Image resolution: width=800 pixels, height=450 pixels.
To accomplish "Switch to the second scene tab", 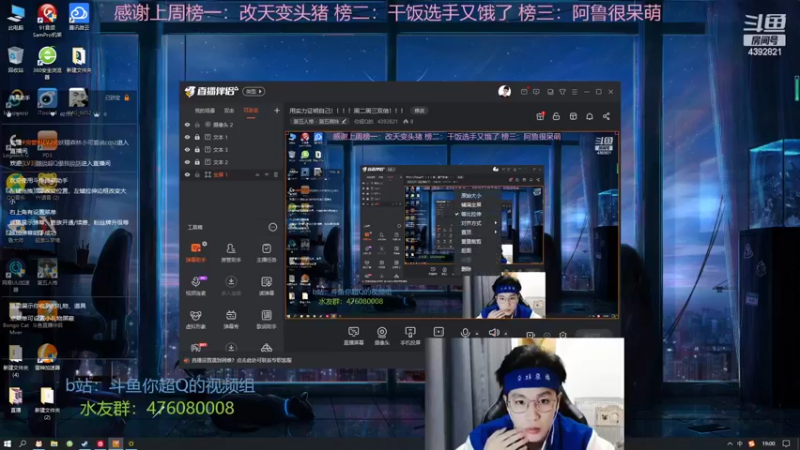I will coord(229,111).
